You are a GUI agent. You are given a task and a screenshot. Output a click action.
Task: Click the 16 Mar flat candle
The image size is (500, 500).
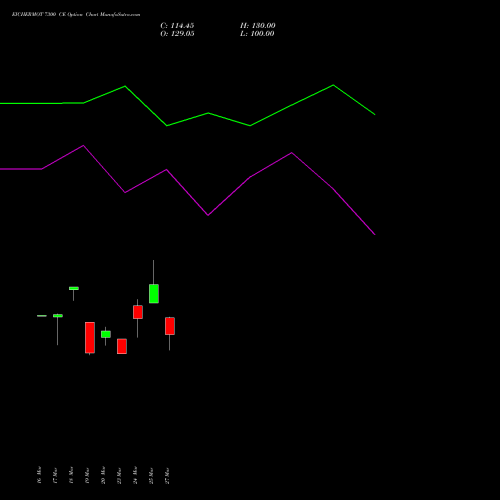42,316
